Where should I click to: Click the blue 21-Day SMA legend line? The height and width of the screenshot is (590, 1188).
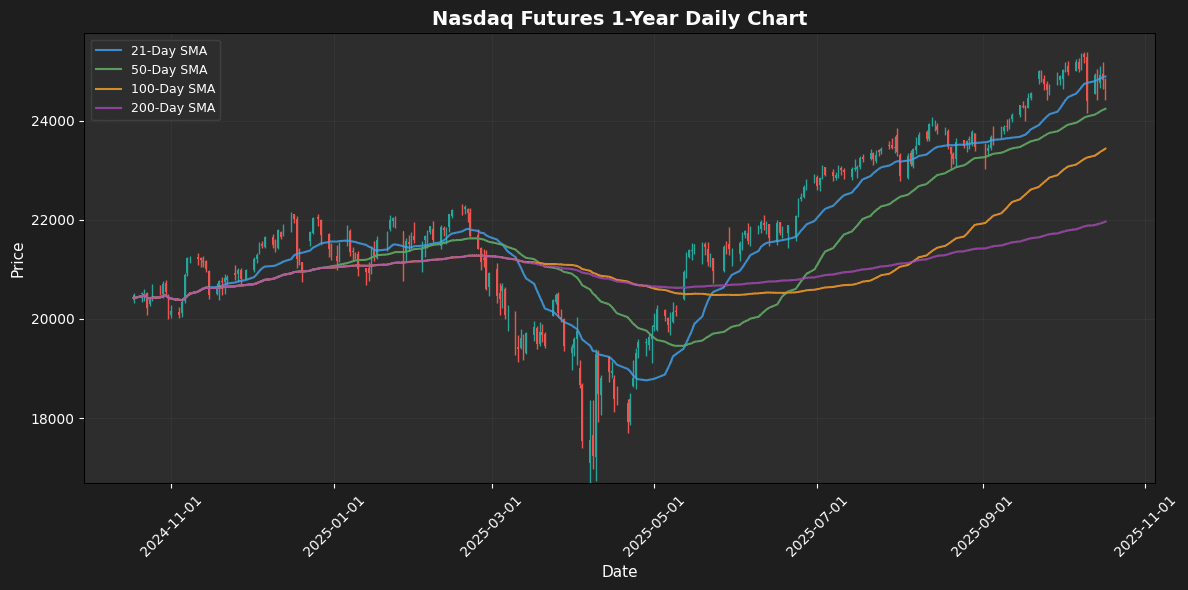click(109, 51)
